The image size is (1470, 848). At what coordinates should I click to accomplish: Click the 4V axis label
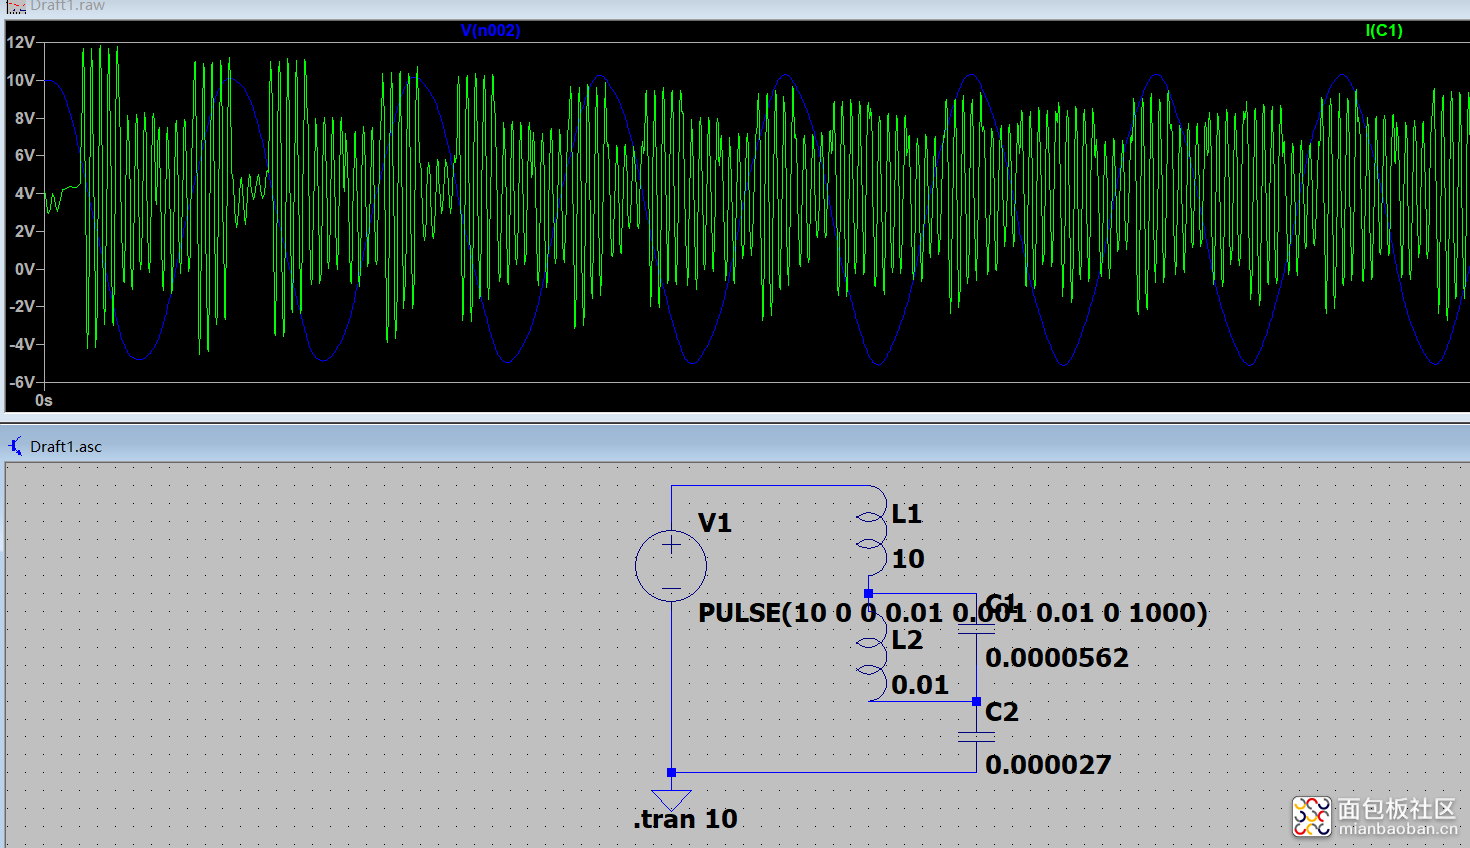(25, 193)
